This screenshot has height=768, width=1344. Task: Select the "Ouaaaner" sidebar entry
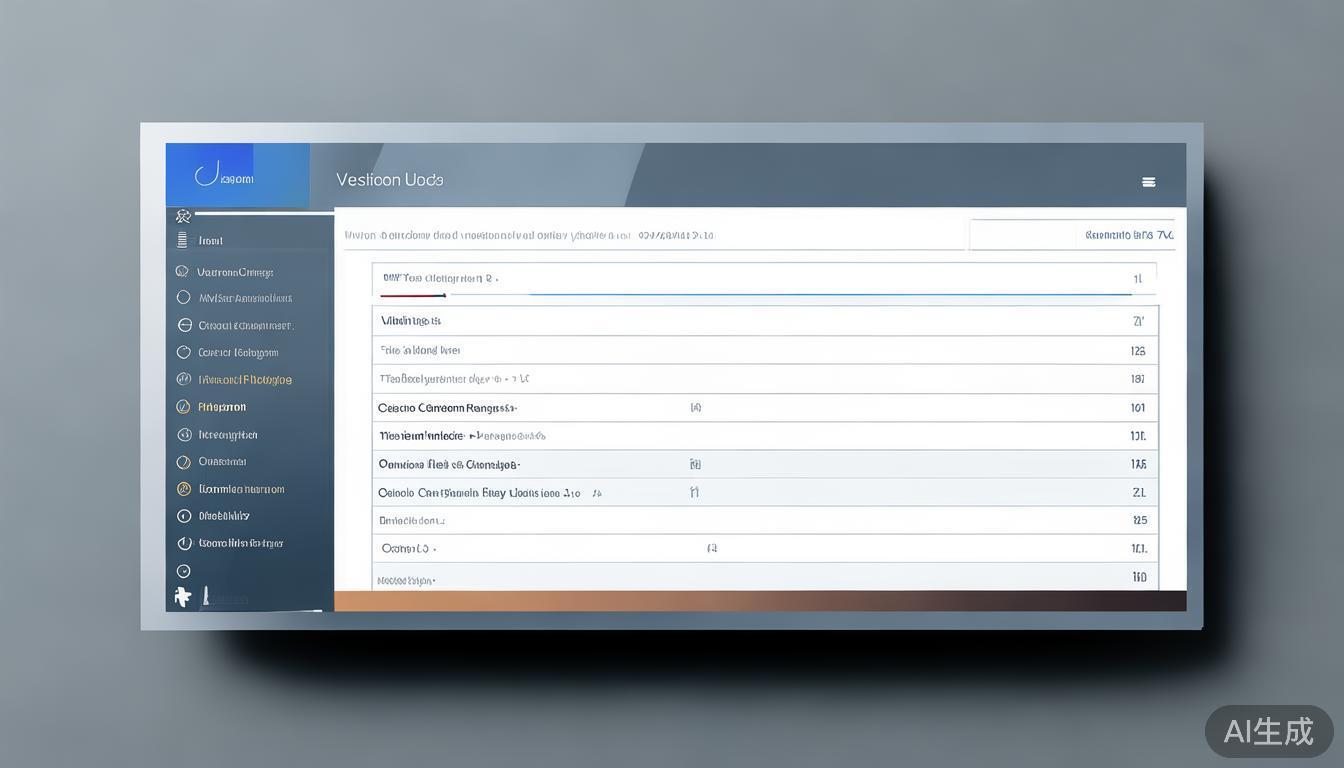coord(222,462)
